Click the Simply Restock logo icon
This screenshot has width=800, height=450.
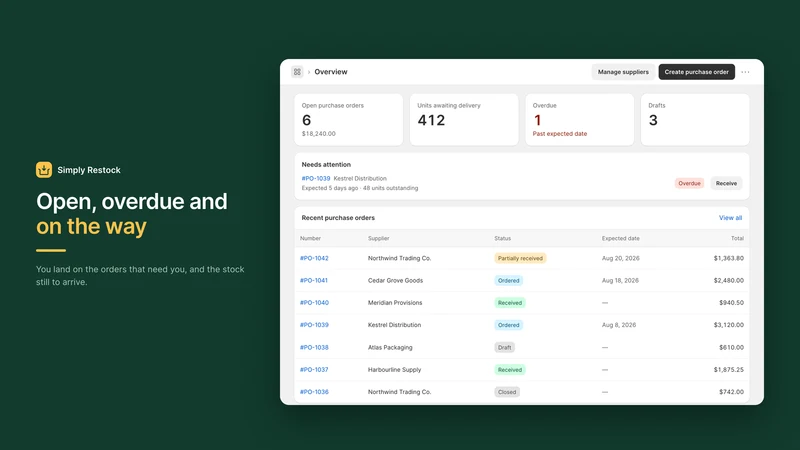44,170
